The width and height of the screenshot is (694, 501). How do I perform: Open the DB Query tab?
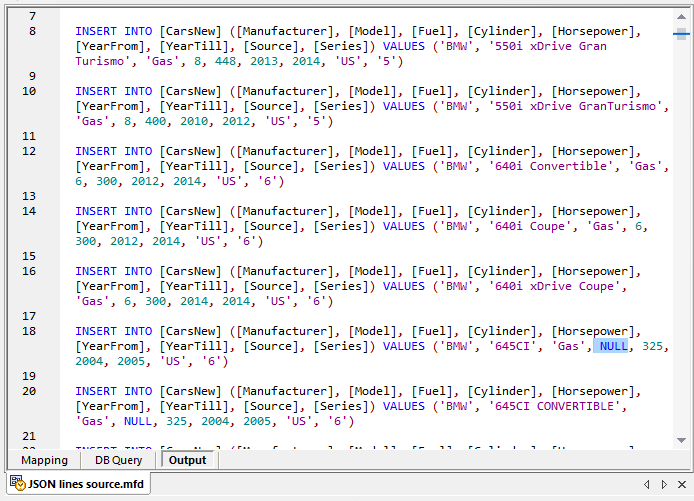(117, 460)
